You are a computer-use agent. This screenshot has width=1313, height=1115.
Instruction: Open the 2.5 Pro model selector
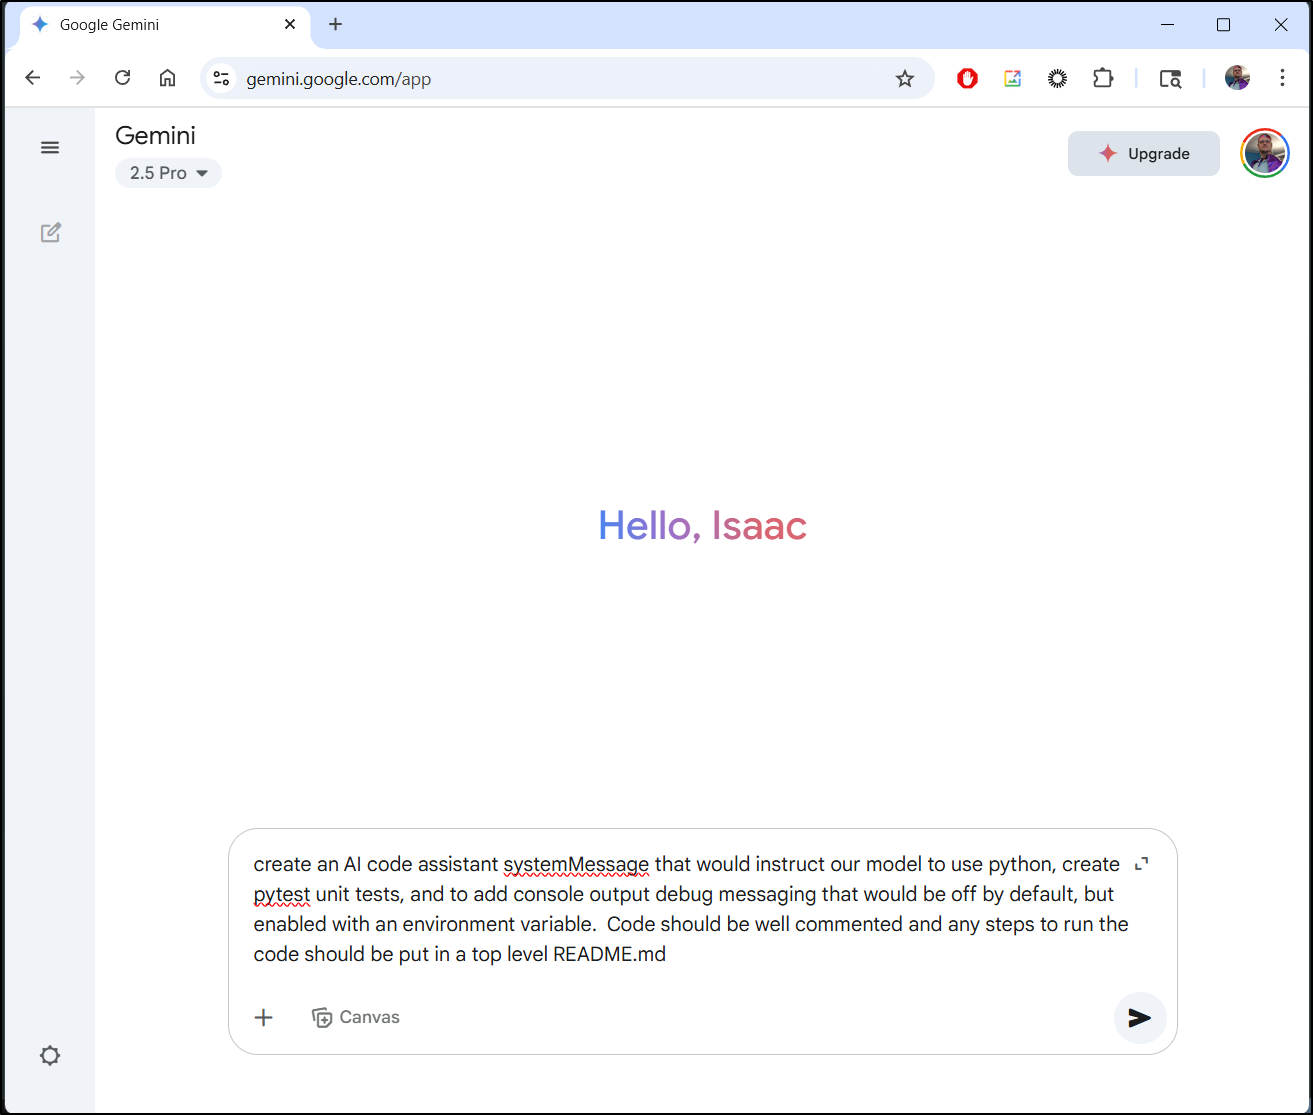[168, 172]
